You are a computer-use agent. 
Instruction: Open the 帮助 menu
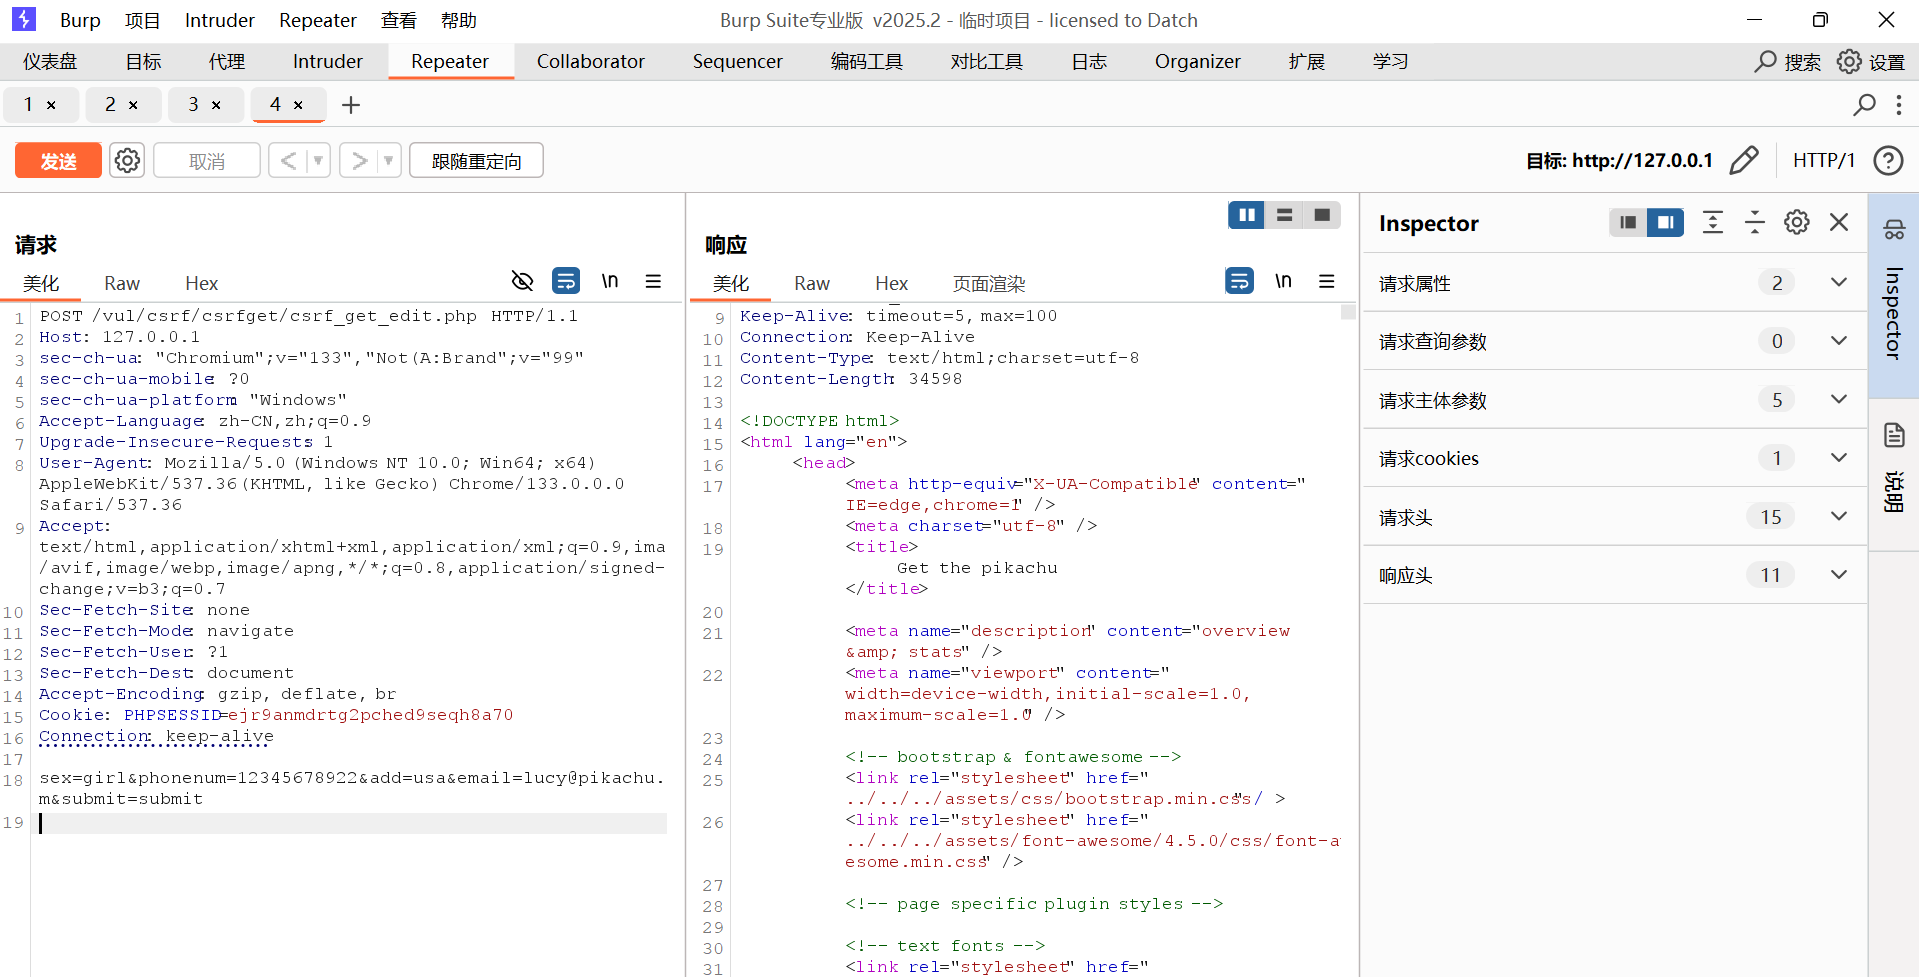(x=459, y=20)
